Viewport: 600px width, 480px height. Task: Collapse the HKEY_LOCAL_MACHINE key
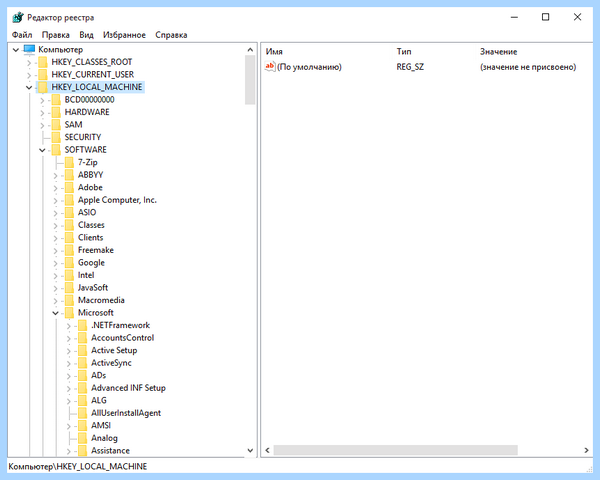[29, 87]
